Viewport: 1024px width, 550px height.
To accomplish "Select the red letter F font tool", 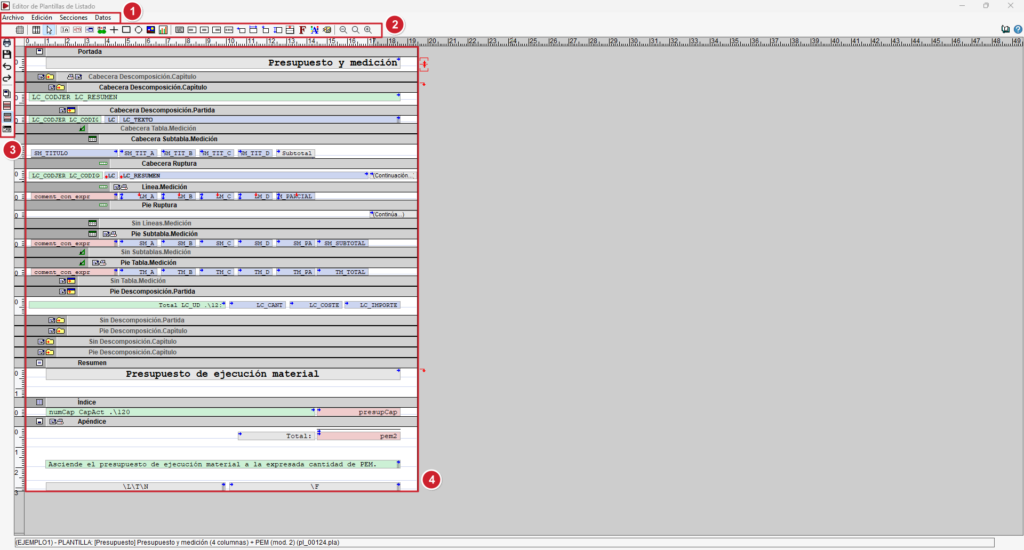I will click(302, 30).
